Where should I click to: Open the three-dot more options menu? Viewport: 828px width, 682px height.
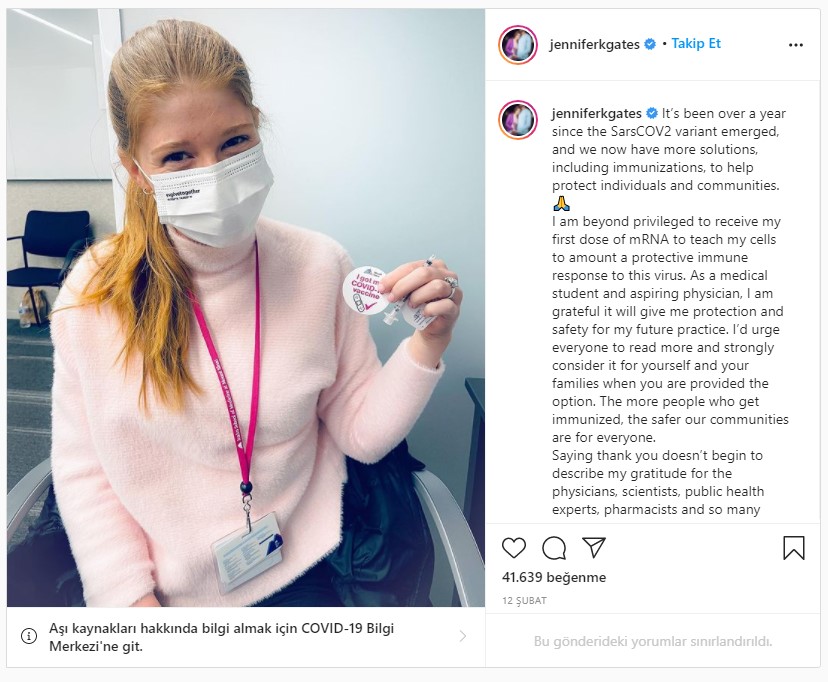[x=796, y=45]
